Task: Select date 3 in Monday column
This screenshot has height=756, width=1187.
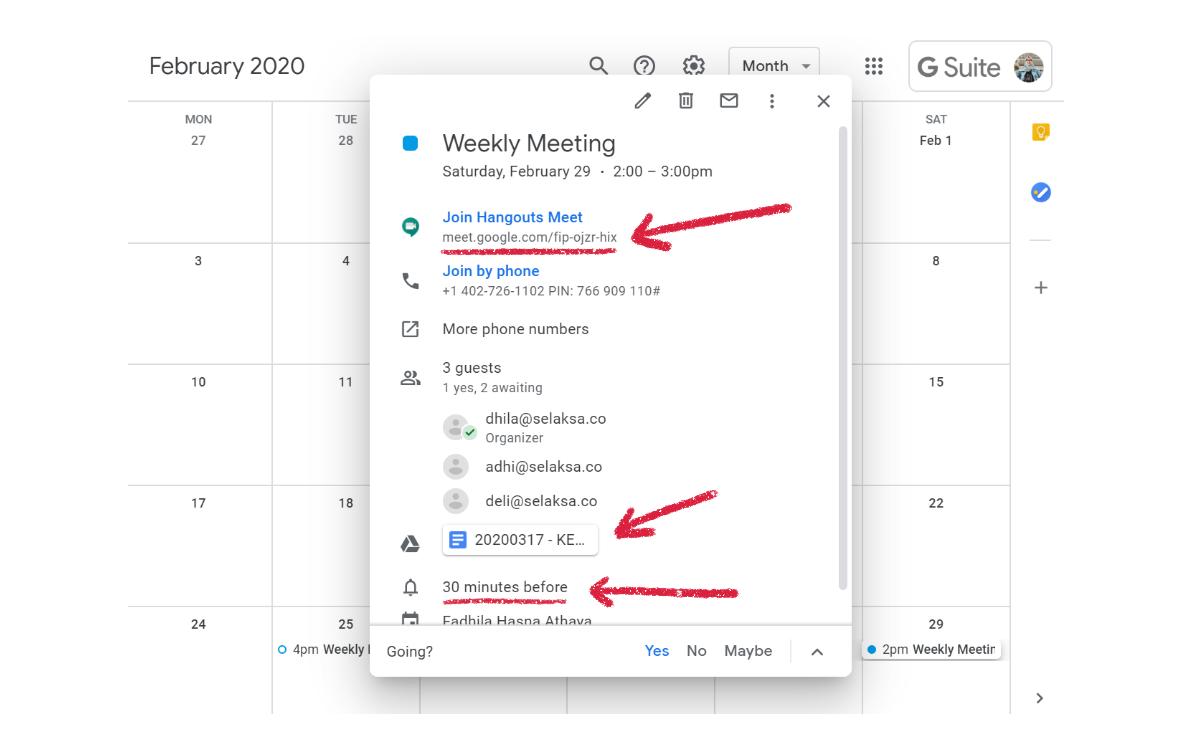Action: pos(198,261)
